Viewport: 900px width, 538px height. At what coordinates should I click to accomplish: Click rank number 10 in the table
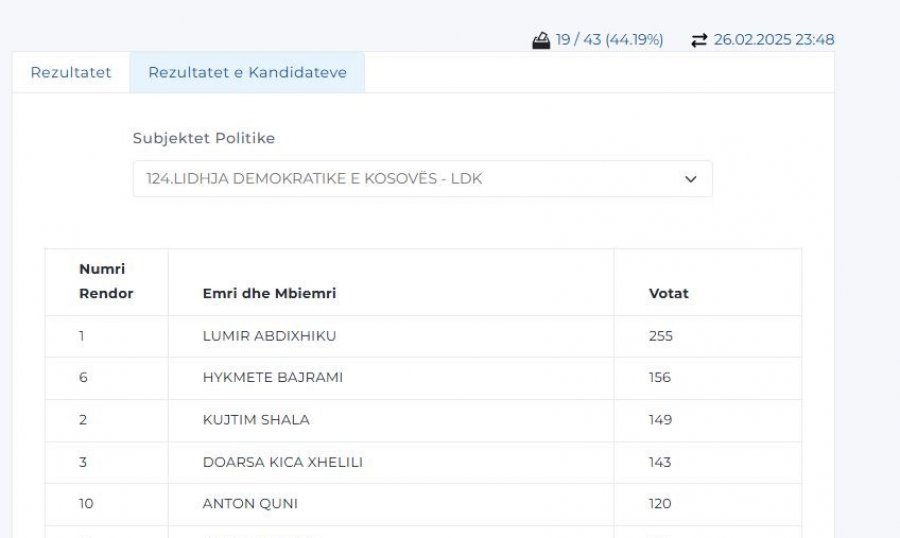(x=86, y=504)
